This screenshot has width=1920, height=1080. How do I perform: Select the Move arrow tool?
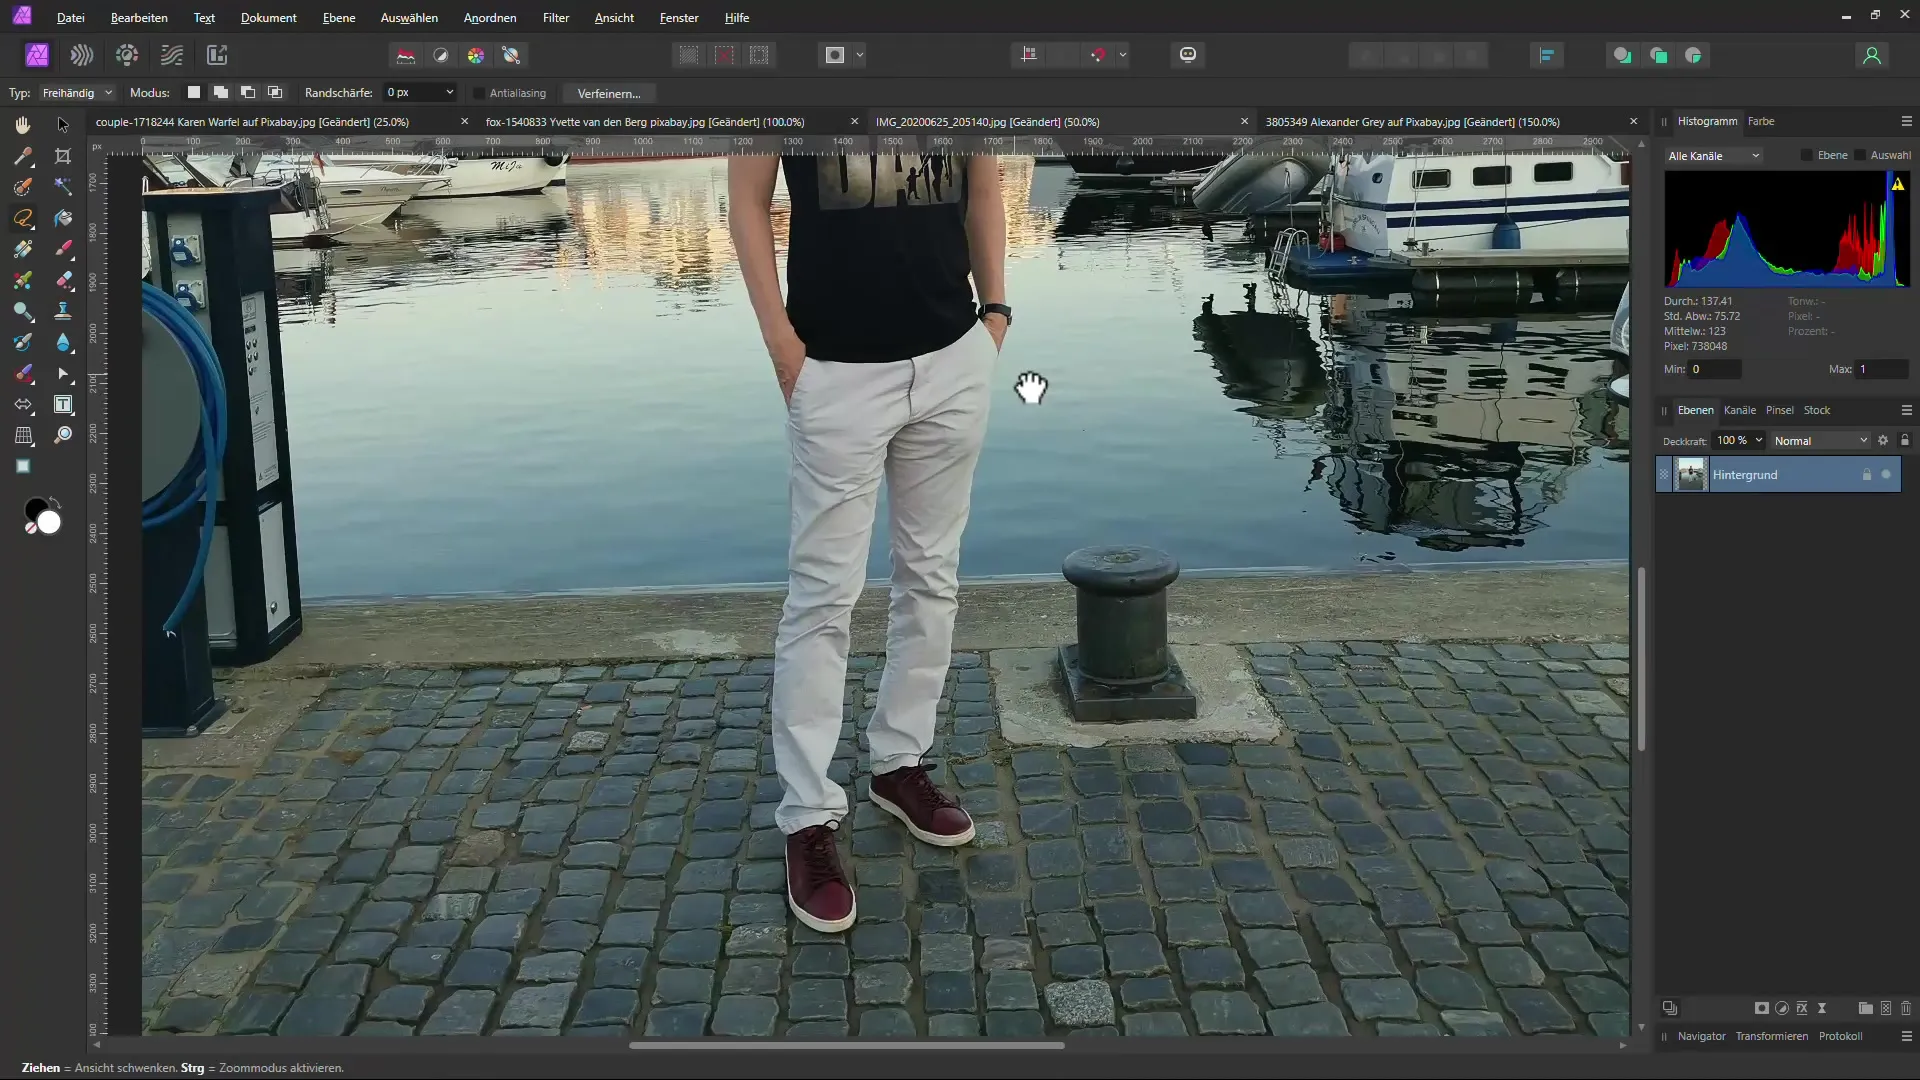(63, 125)
